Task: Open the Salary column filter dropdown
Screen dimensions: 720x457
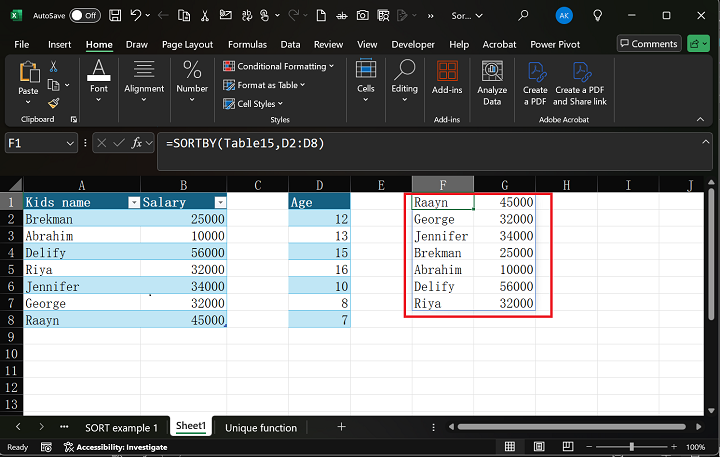Action: [x=220, y=202]
